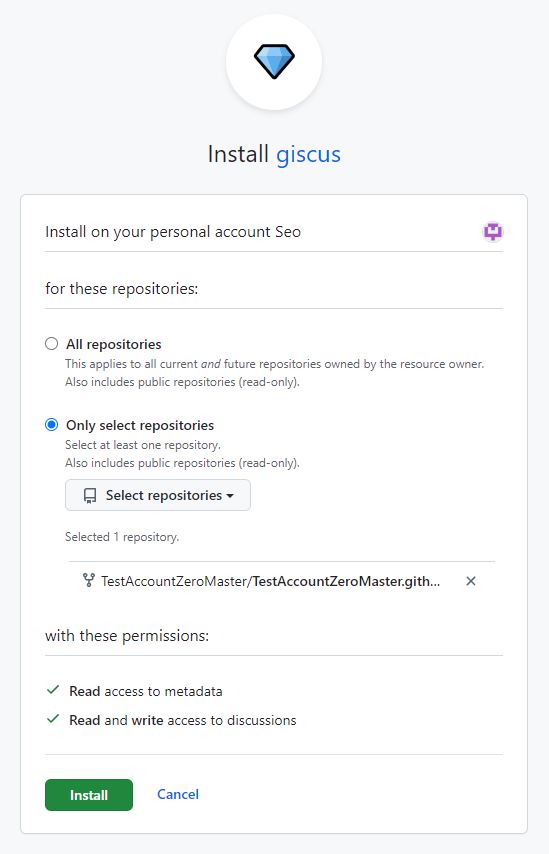Click the fork icon beside TestAccountZeroMaster repository
Viewport: 549px width, 854px height.
(x=88, y=581)
